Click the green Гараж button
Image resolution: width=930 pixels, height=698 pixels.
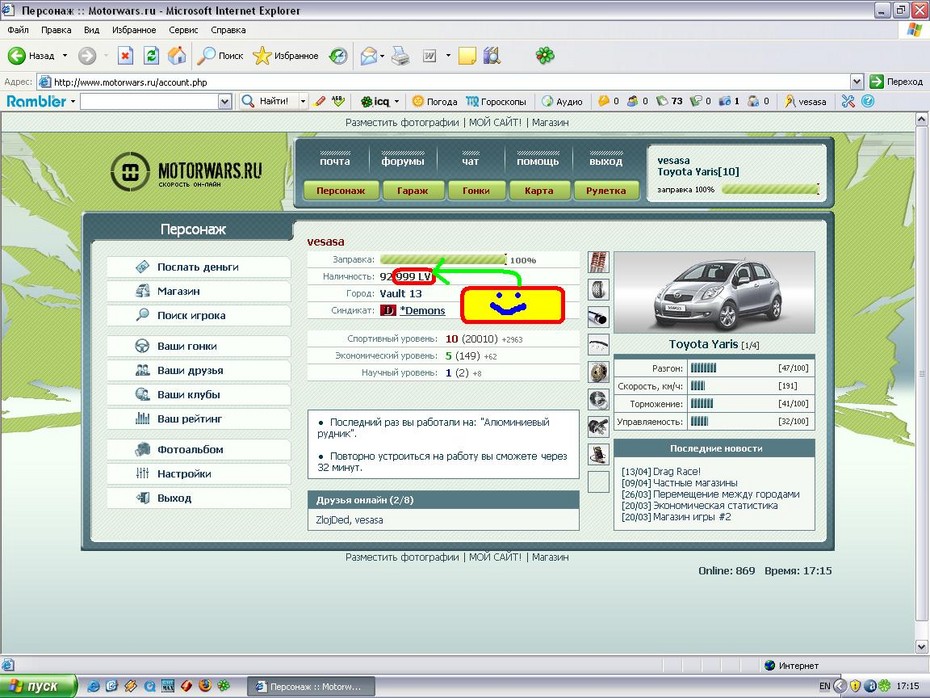pyautogui.click(x=413, y=190)
